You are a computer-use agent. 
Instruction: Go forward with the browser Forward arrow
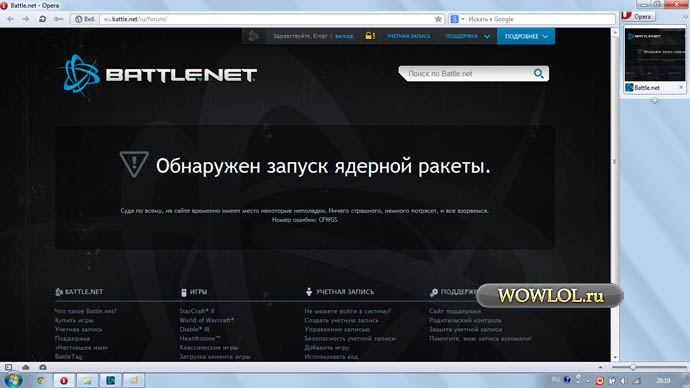[x=26, y=19]
